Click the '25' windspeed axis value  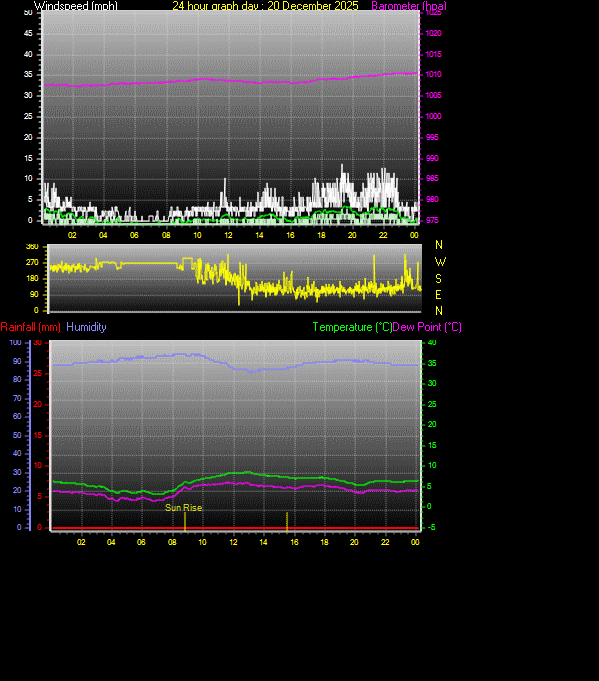[x=28, y=116]
